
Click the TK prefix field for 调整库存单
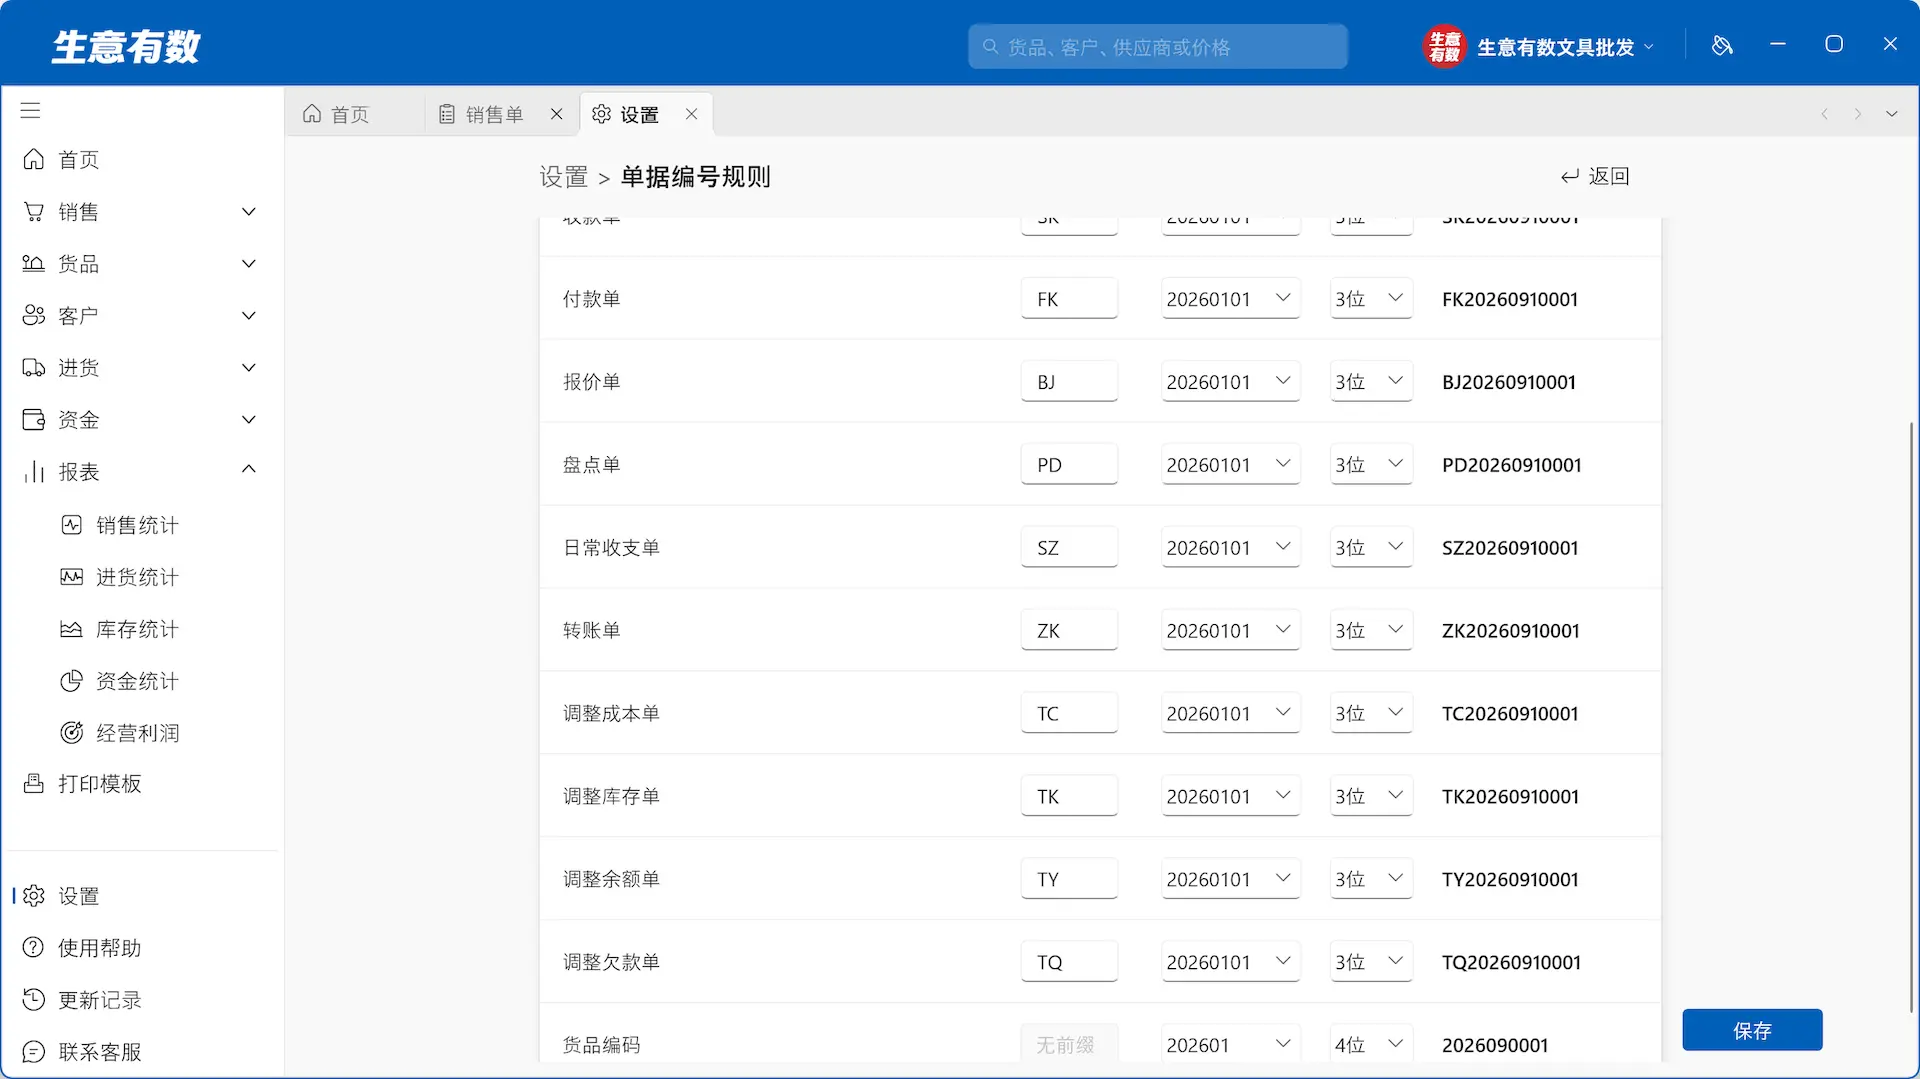pos(1069,797)
